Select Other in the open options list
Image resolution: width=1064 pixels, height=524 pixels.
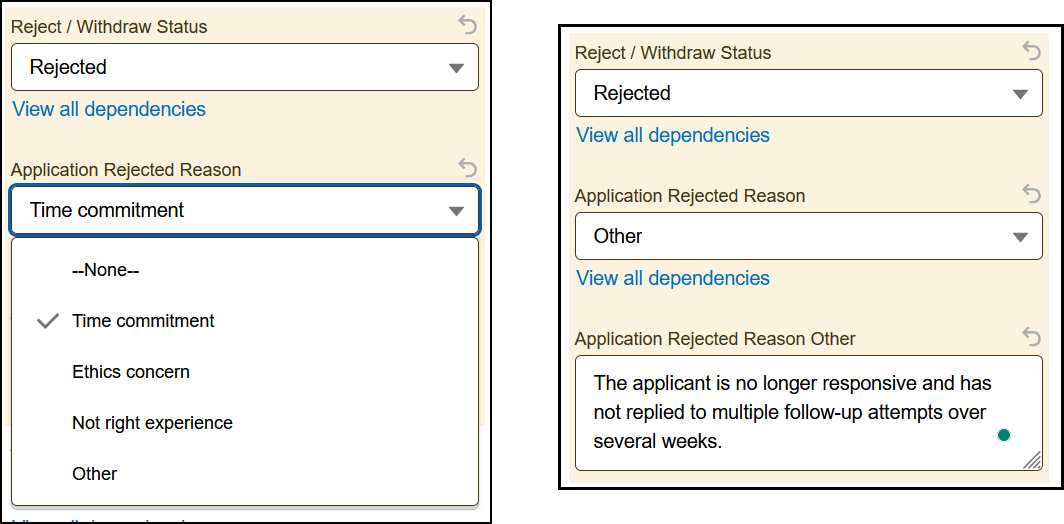(x=95, y=474)
